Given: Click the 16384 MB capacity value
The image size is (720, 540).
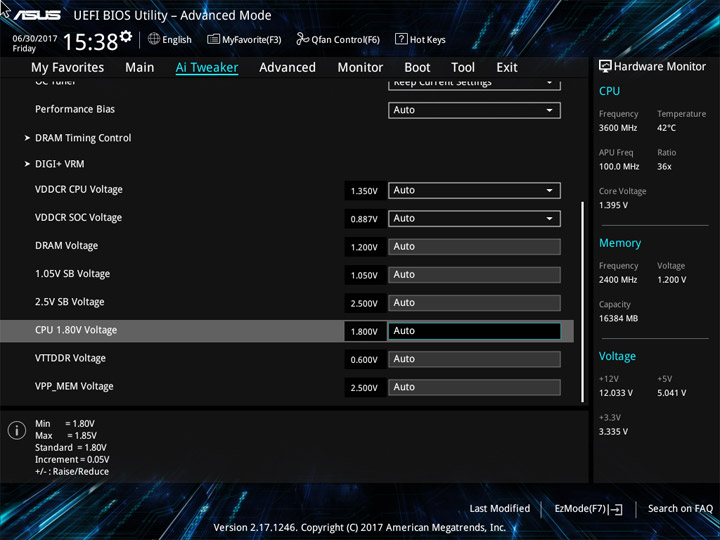Looking at the screenshot, I should [x=619, y=318].
